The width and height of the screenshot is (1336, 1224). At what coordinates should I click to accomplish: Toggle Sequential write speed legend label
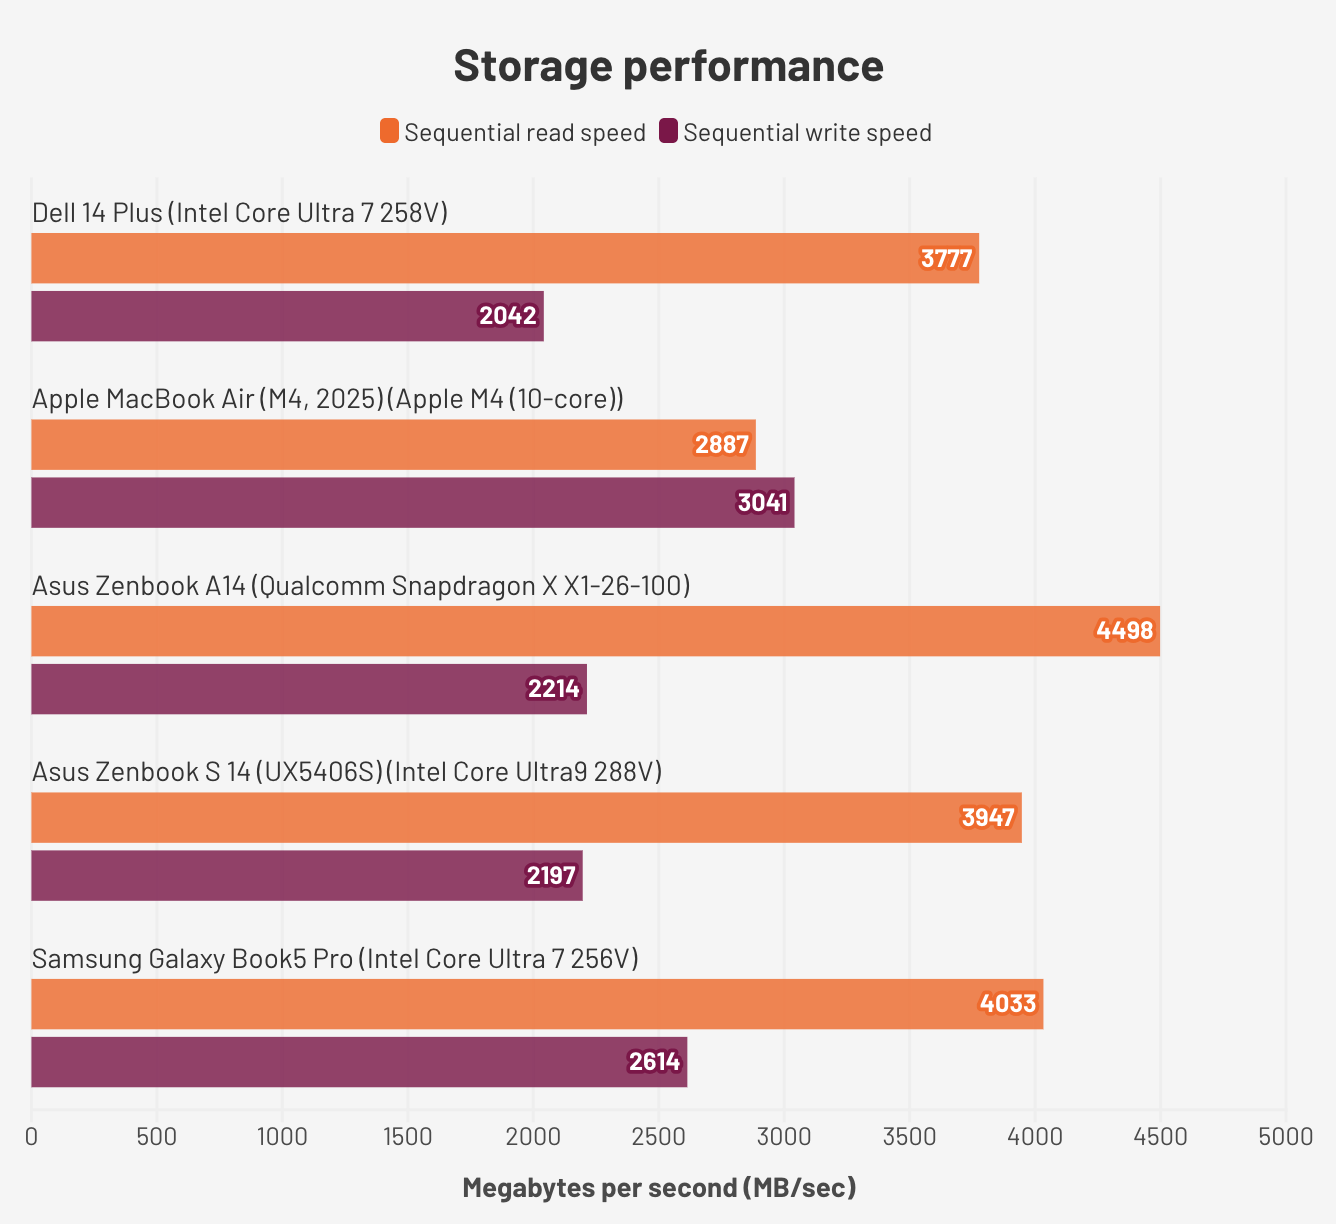(x=807, y=133)
